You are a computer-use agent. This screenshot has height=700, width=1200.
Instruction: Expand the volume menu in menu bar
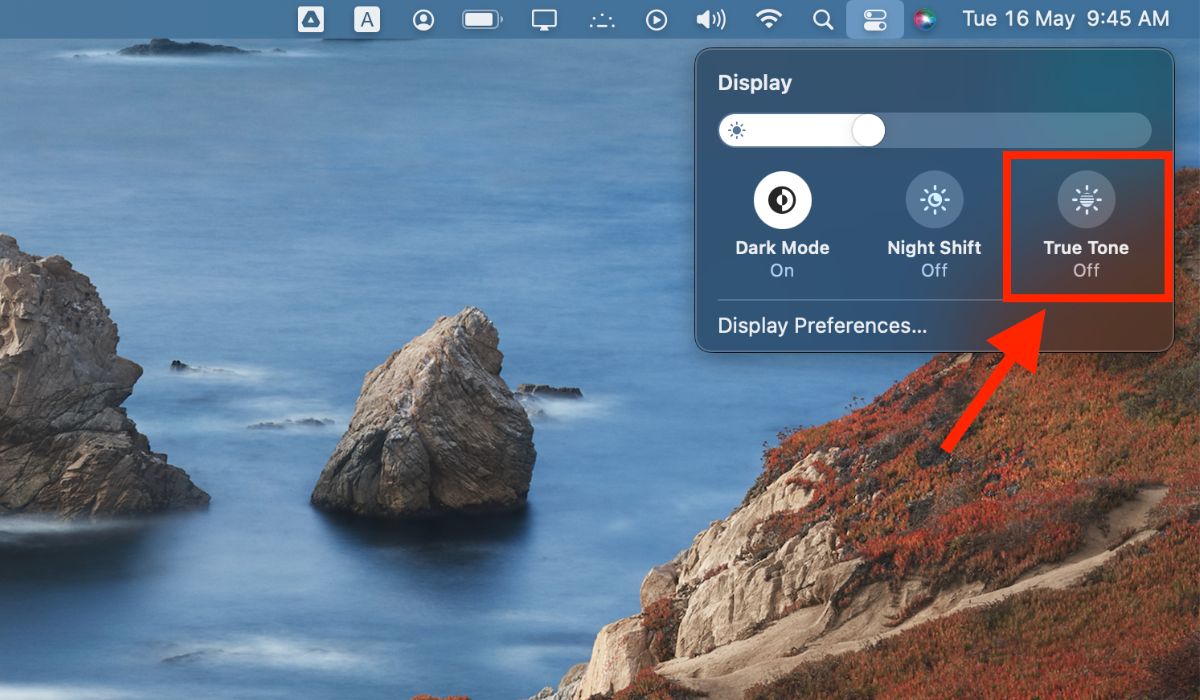coord(710,19)
